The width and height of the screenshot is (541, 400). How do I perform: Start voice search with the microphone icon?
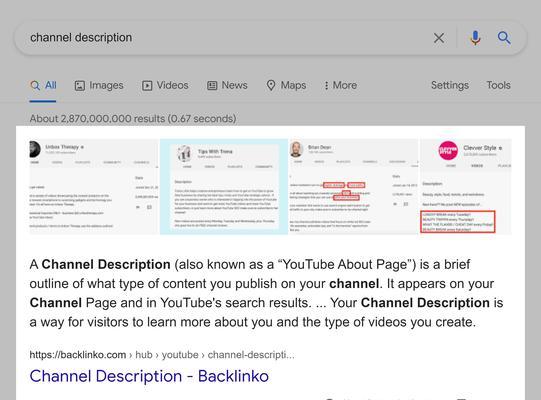pos(475,38)
